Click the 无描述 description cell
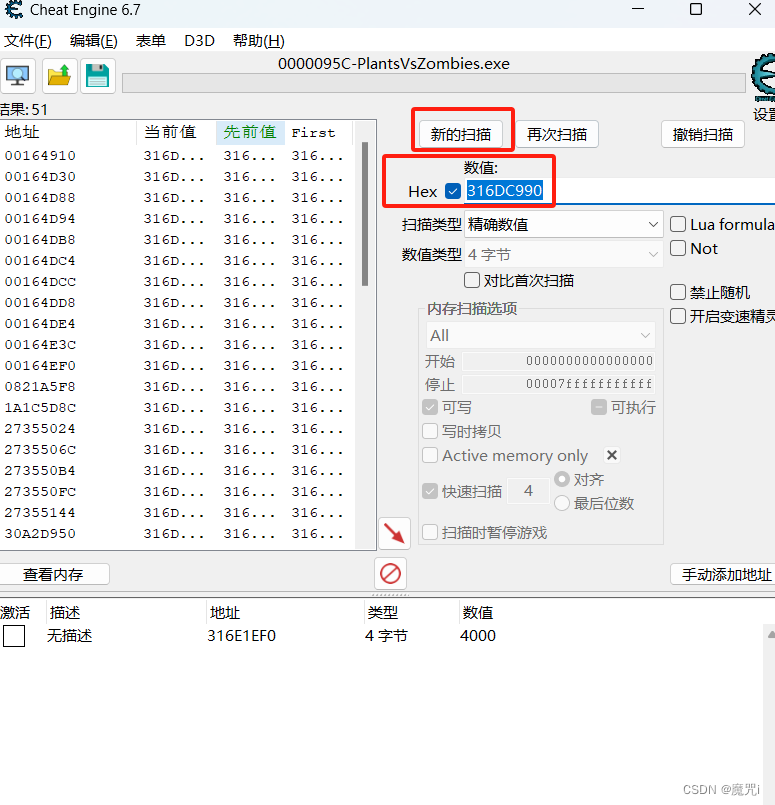Image resolution: width=775 pixels, height=805 pixels. point(70,636)
